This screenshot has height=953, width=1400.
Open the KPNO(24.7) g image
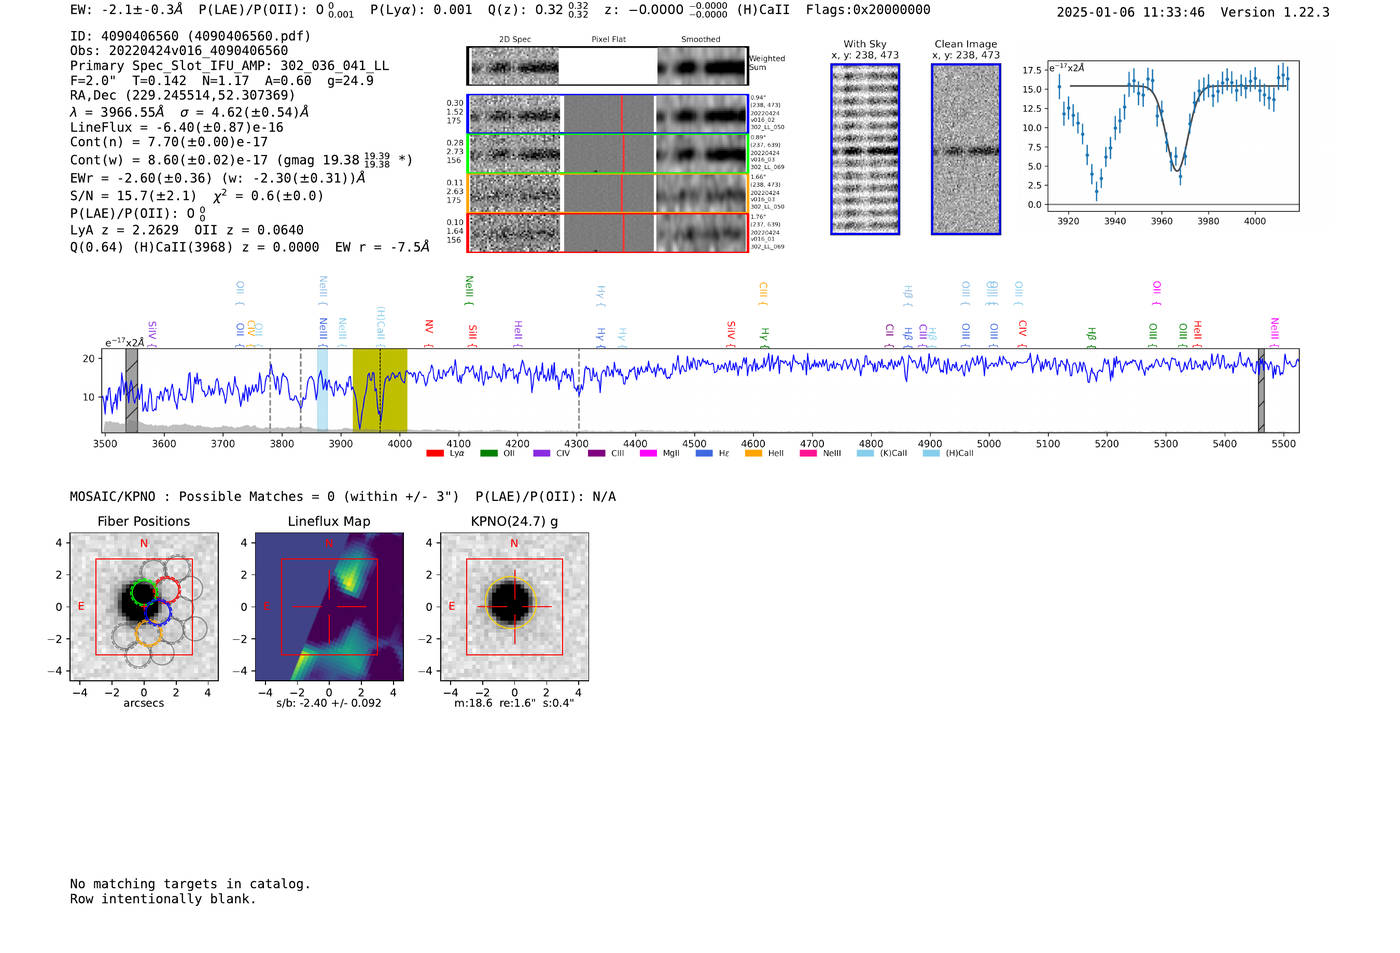(514, 607)
